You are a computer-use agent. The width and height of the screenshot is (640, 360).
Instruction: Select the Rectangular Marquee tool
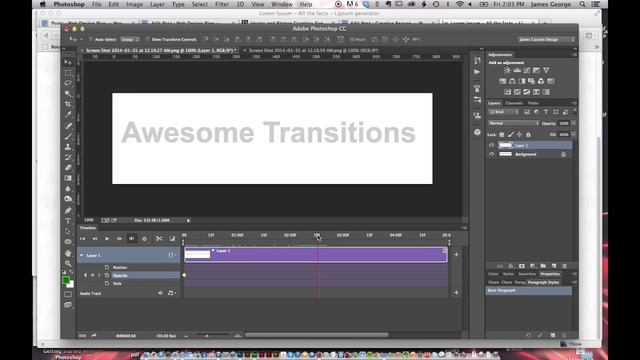click(68, 73)
